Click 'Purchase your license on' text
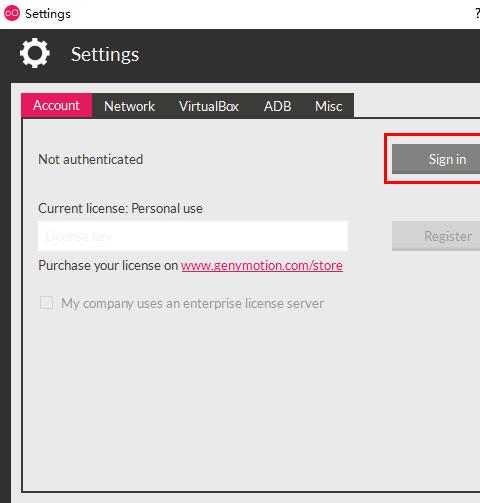The image size is (480, 503). coord(108,265)
